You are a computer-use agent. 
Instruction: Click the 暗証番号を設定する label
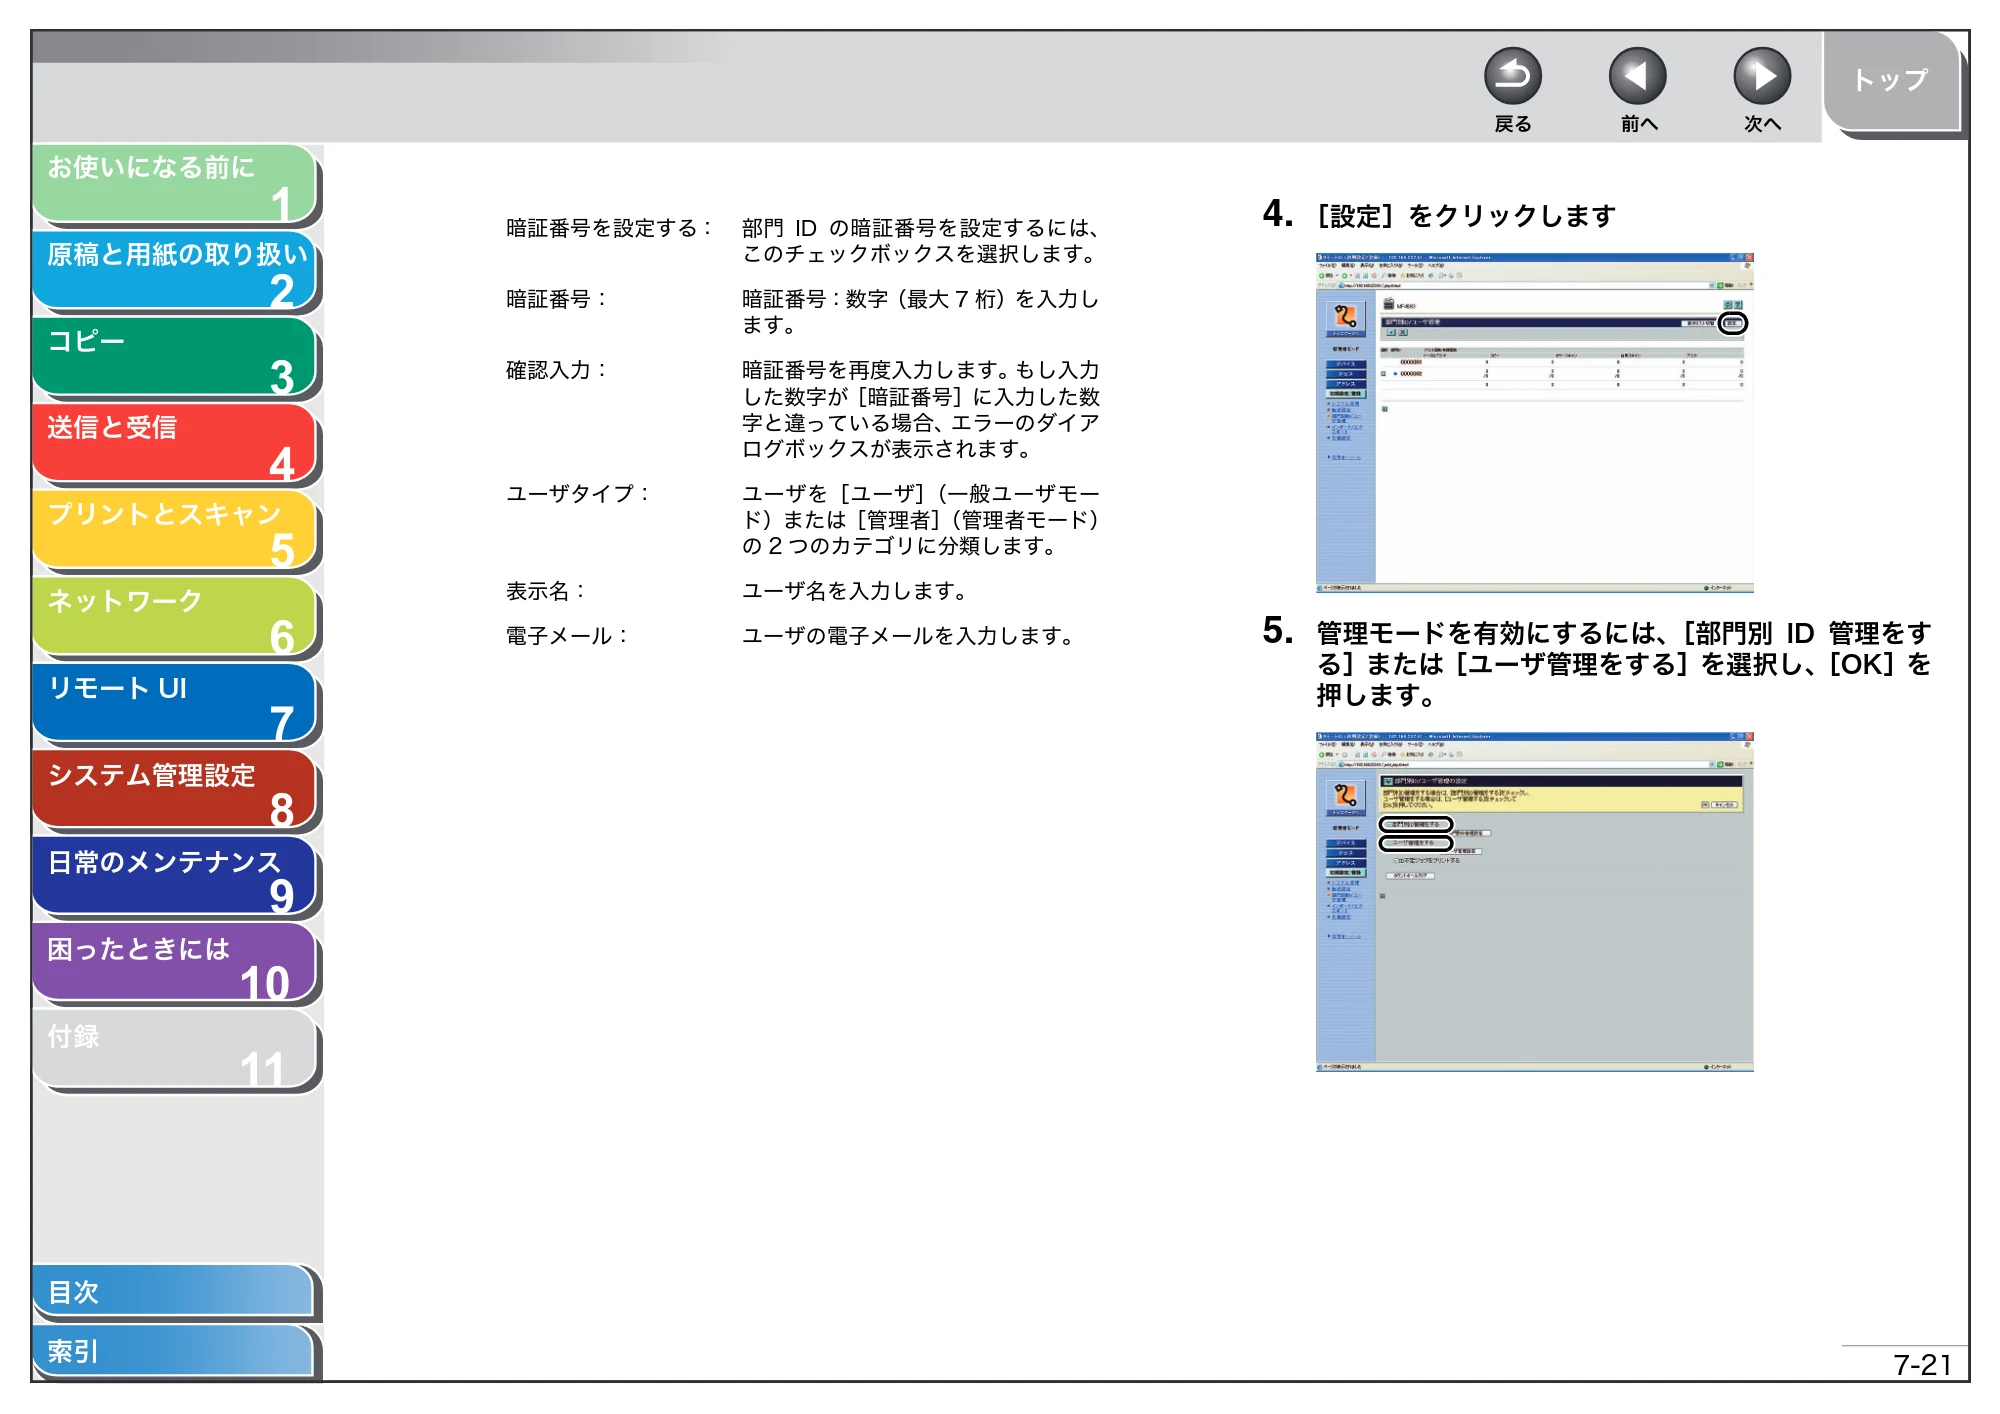point(608,229)
